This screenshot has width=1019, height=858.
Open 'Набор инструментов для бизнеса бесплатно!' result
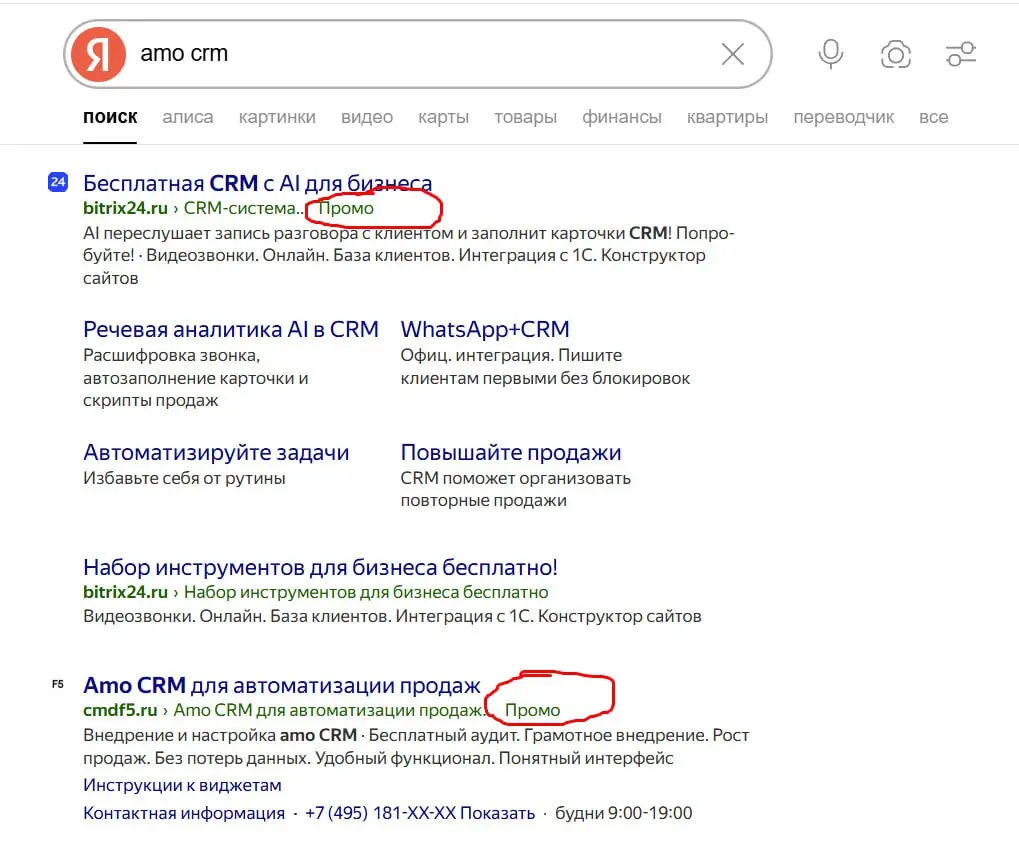pyautogui.click(x=320, y=567)
